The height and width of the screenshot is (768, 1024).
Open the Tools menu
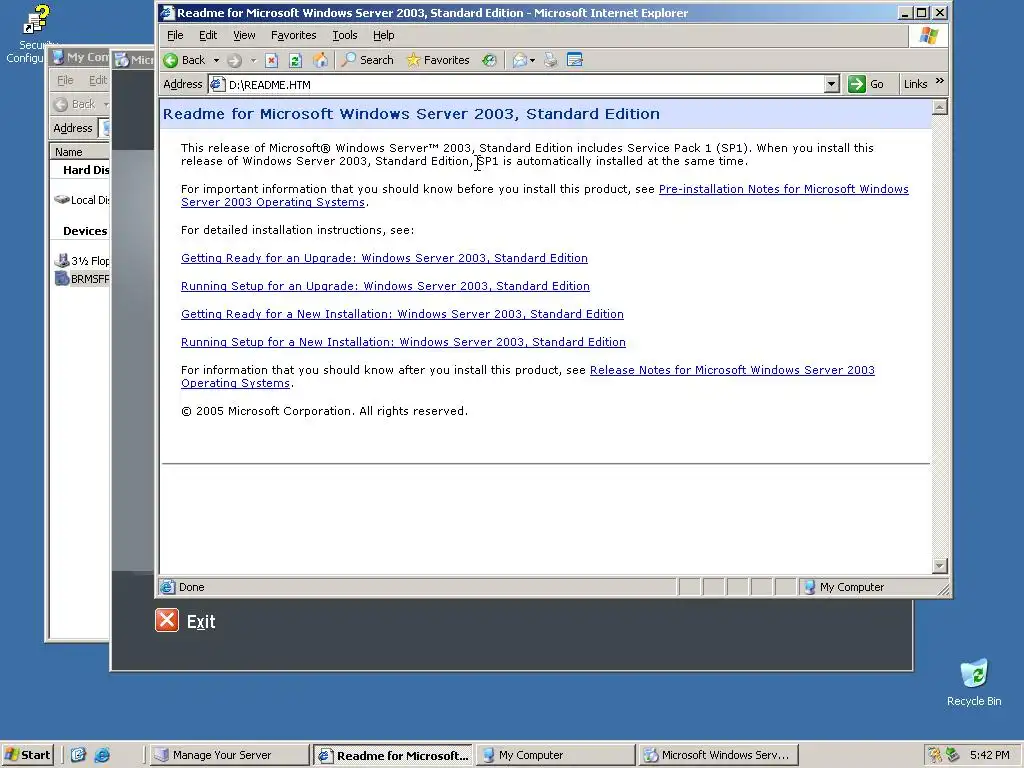coord(345,35)
